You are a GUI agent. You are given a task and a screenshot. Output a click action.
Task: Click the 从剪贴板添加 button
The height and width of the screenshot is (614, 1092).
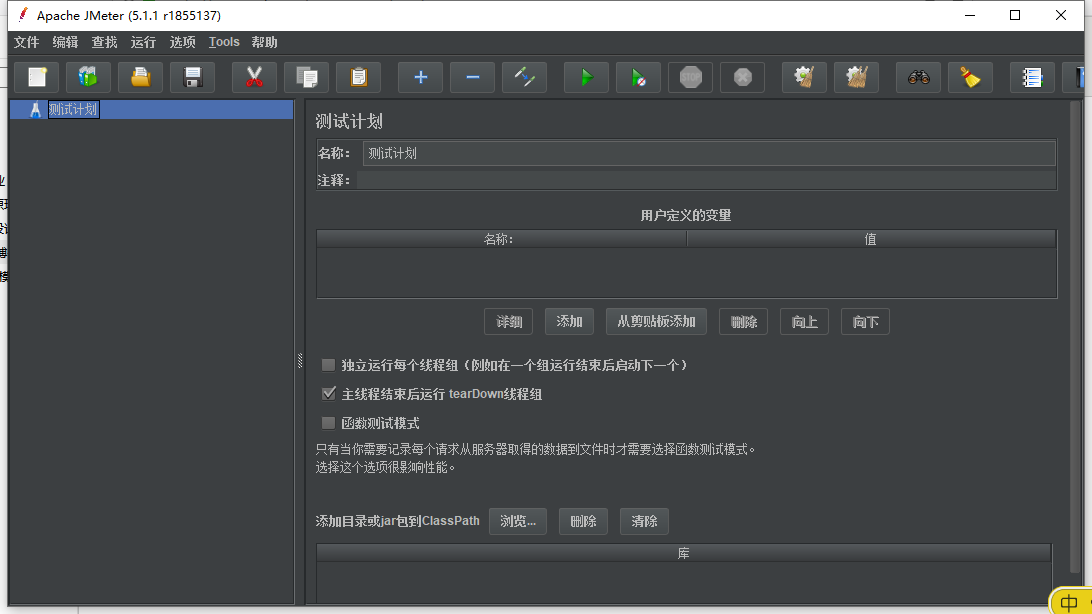(x=656, y=322)
